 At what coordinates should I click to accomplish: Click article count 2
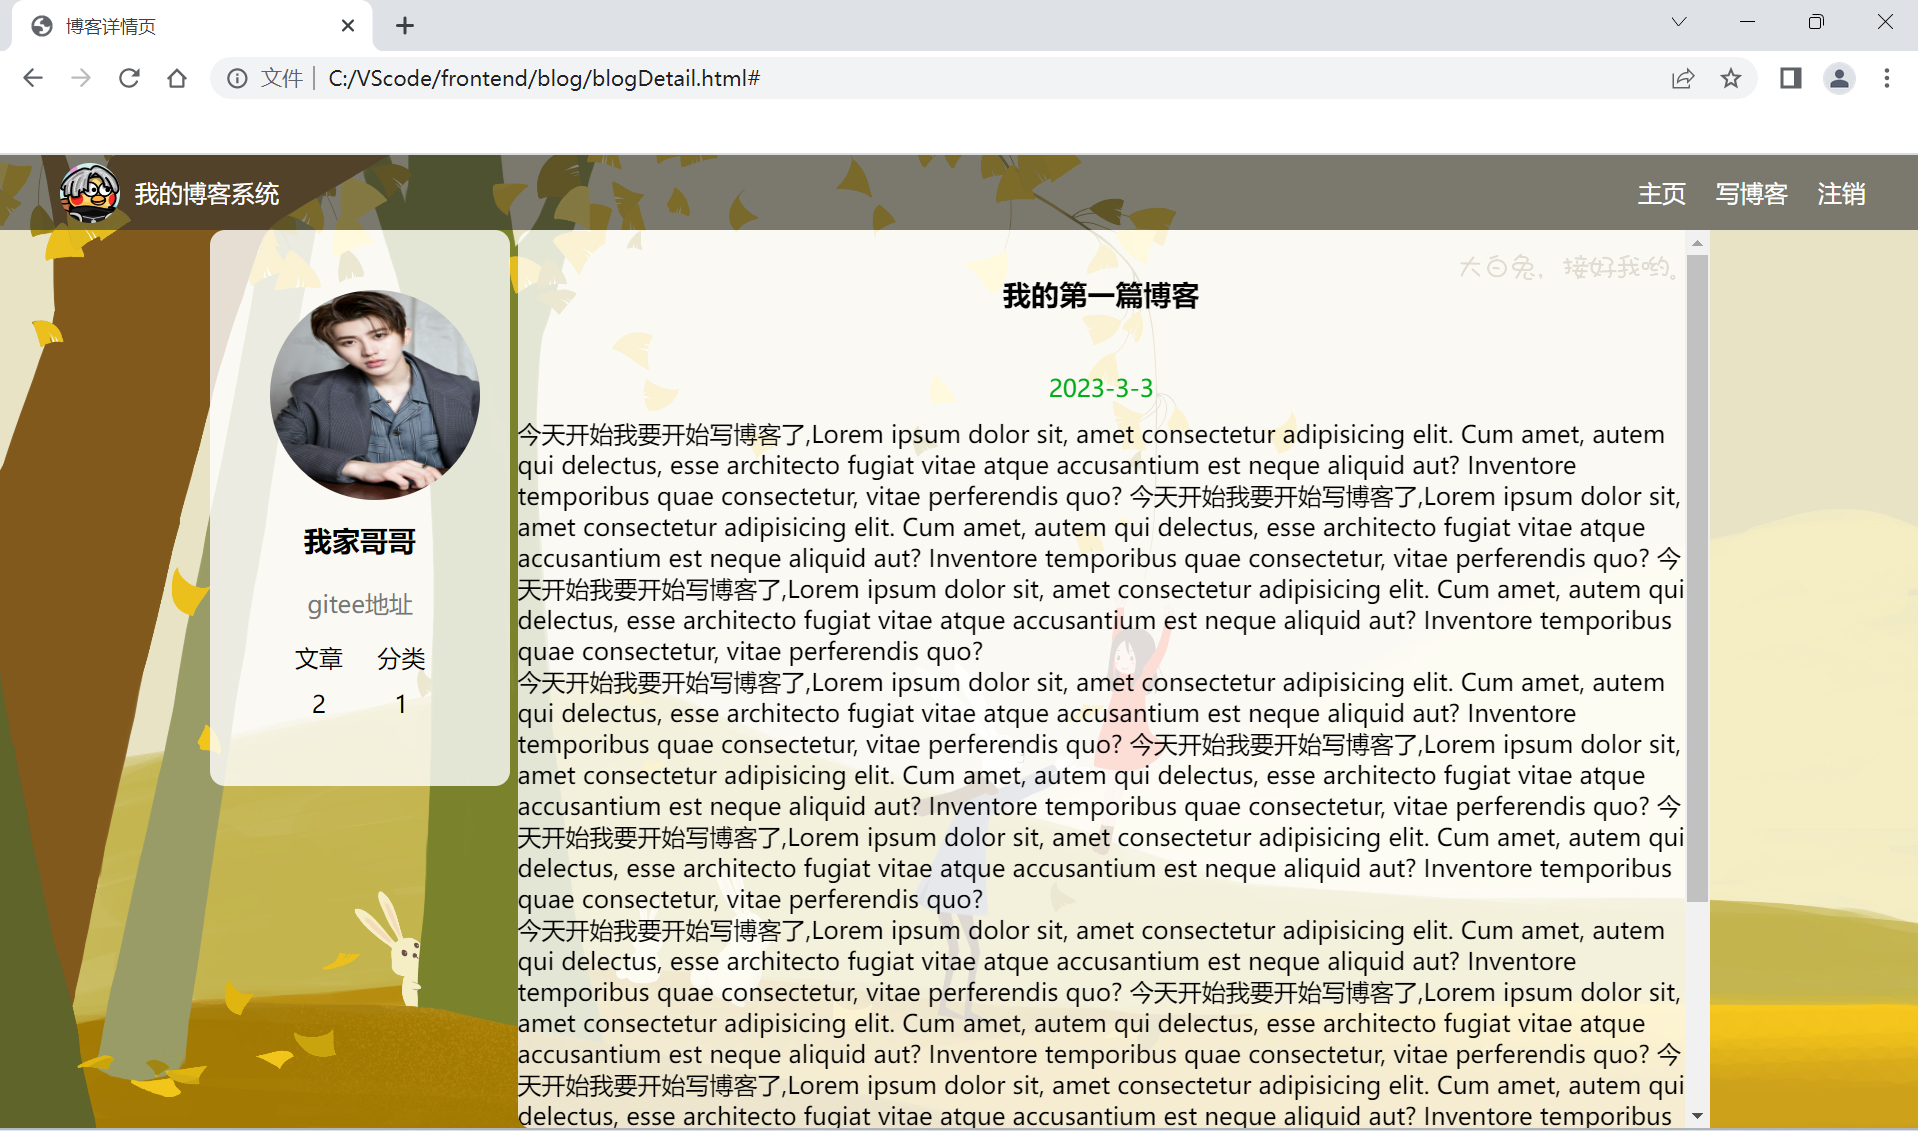pyautogui.click(x=319, y=704)
